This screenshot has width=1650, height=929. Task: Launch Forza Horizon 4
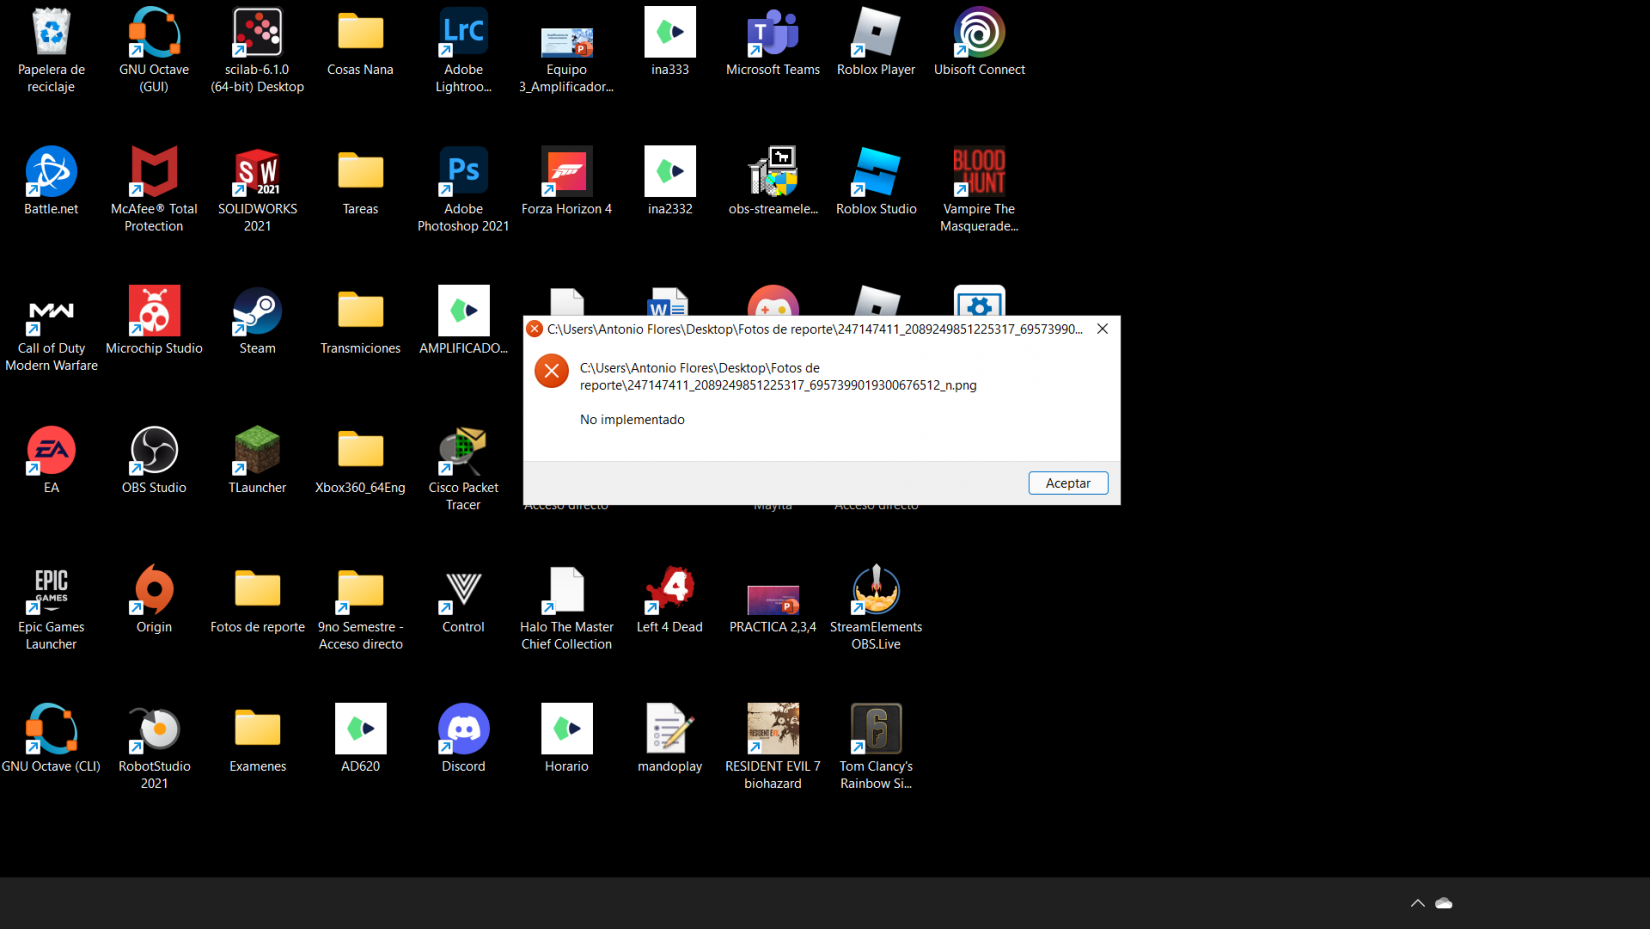point(566,181)
